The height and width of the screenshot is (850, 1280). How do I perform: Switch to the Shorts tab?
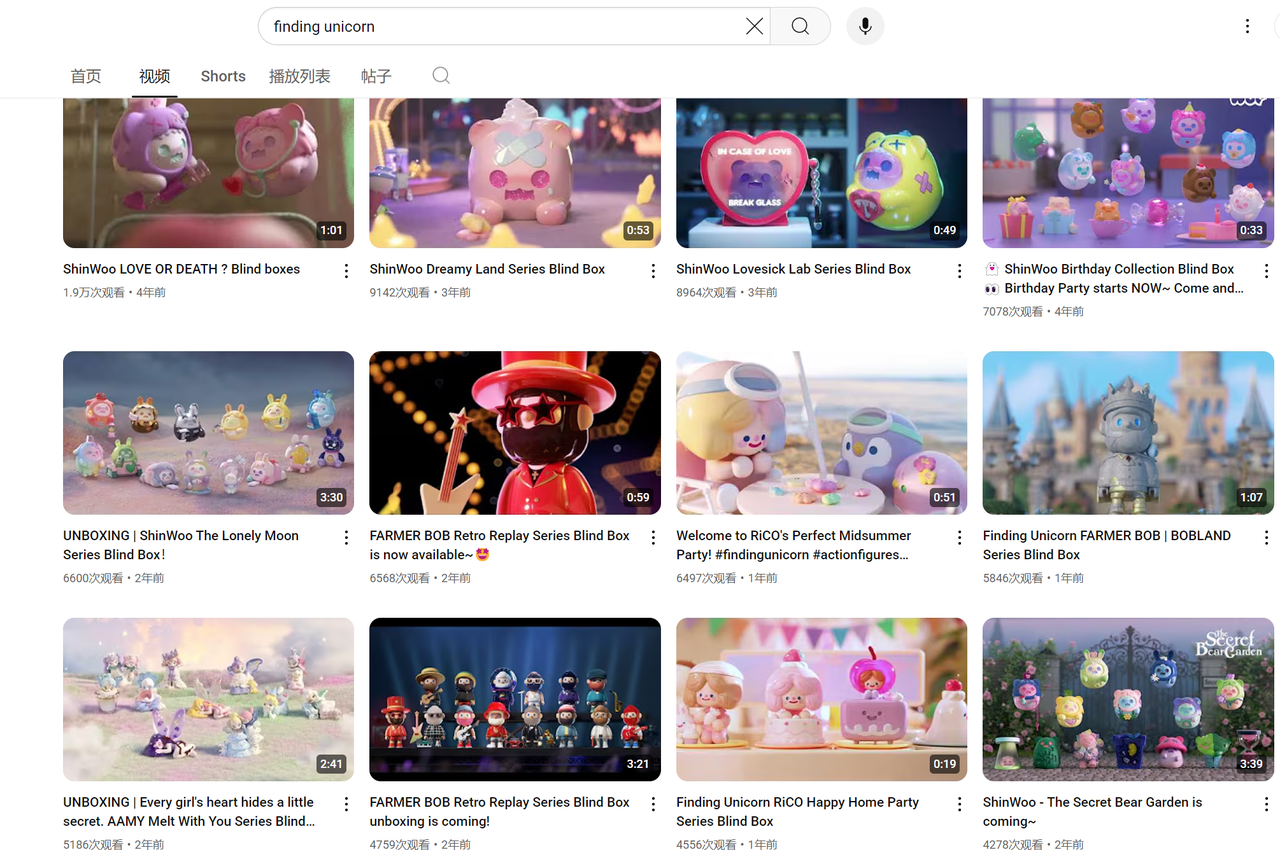tap(222, 76)
